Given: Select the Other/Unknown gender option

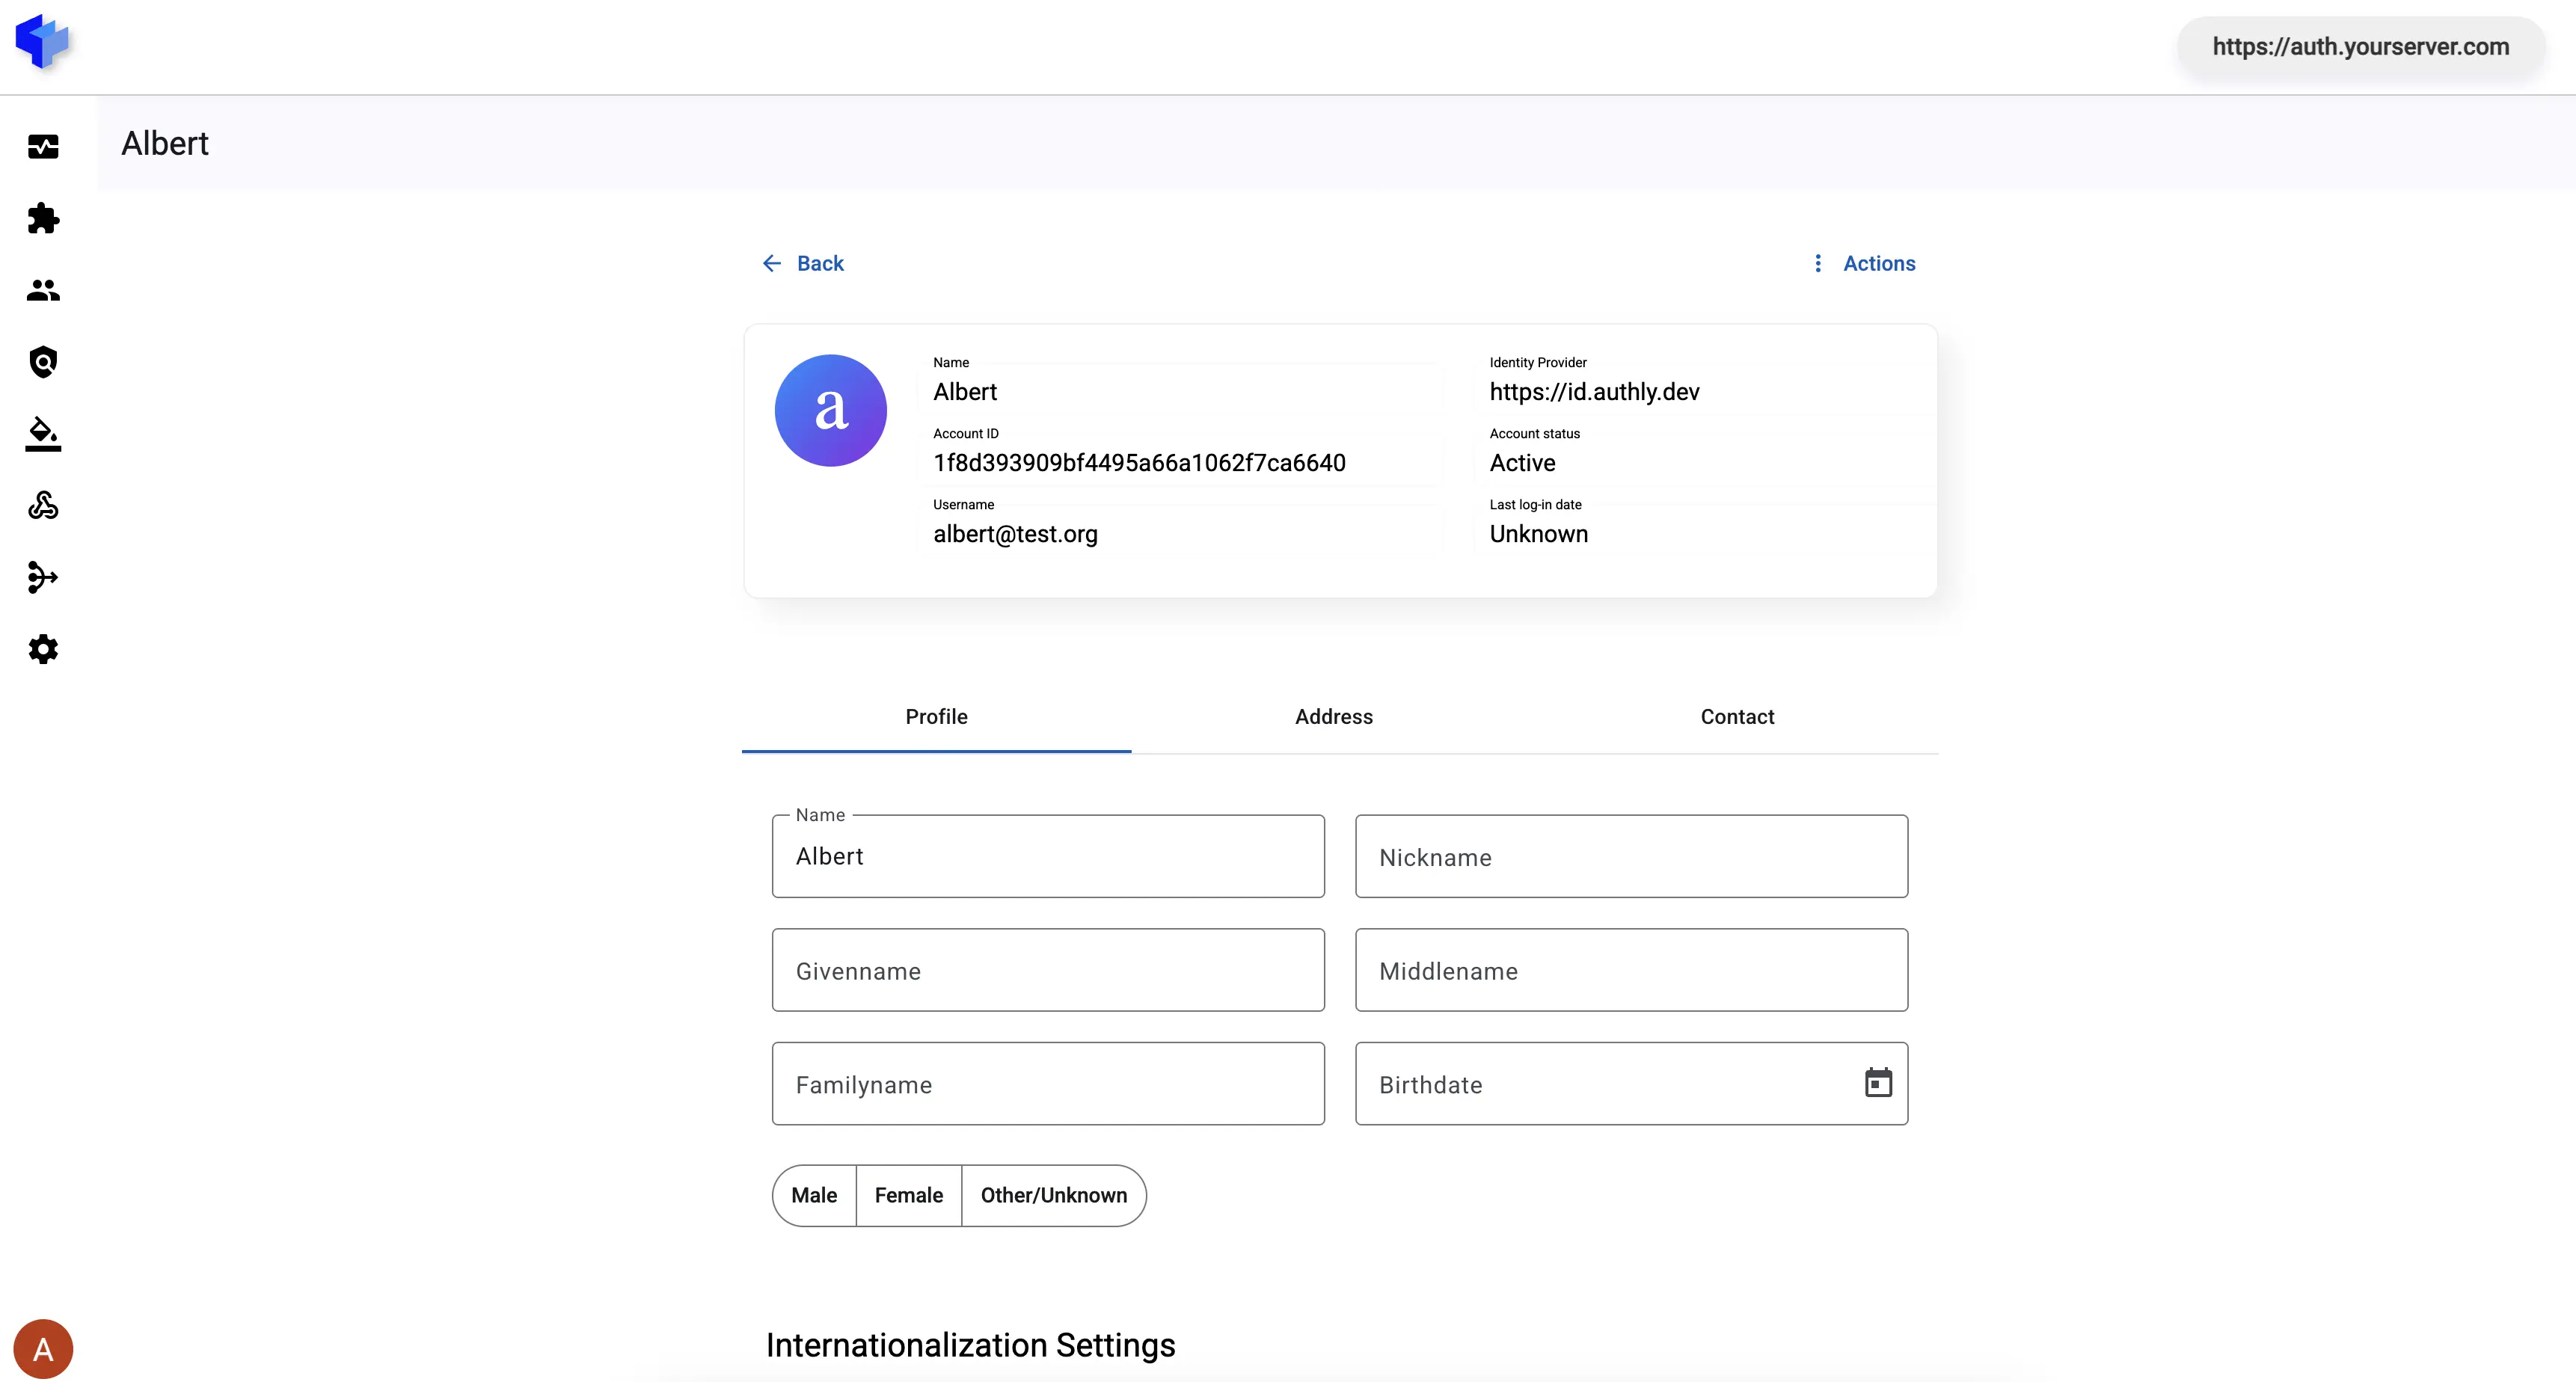Looking at the screenshot, I should pos(1054,1196).
